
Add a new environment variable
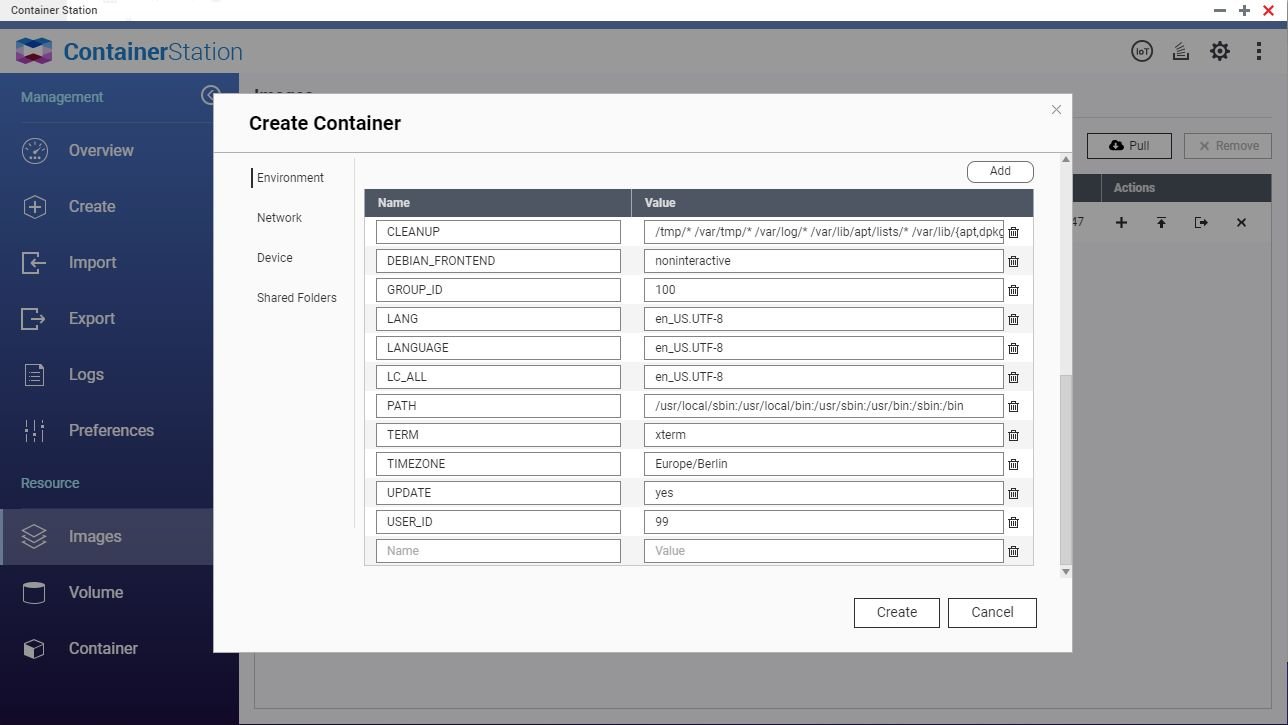pos(999,171)
